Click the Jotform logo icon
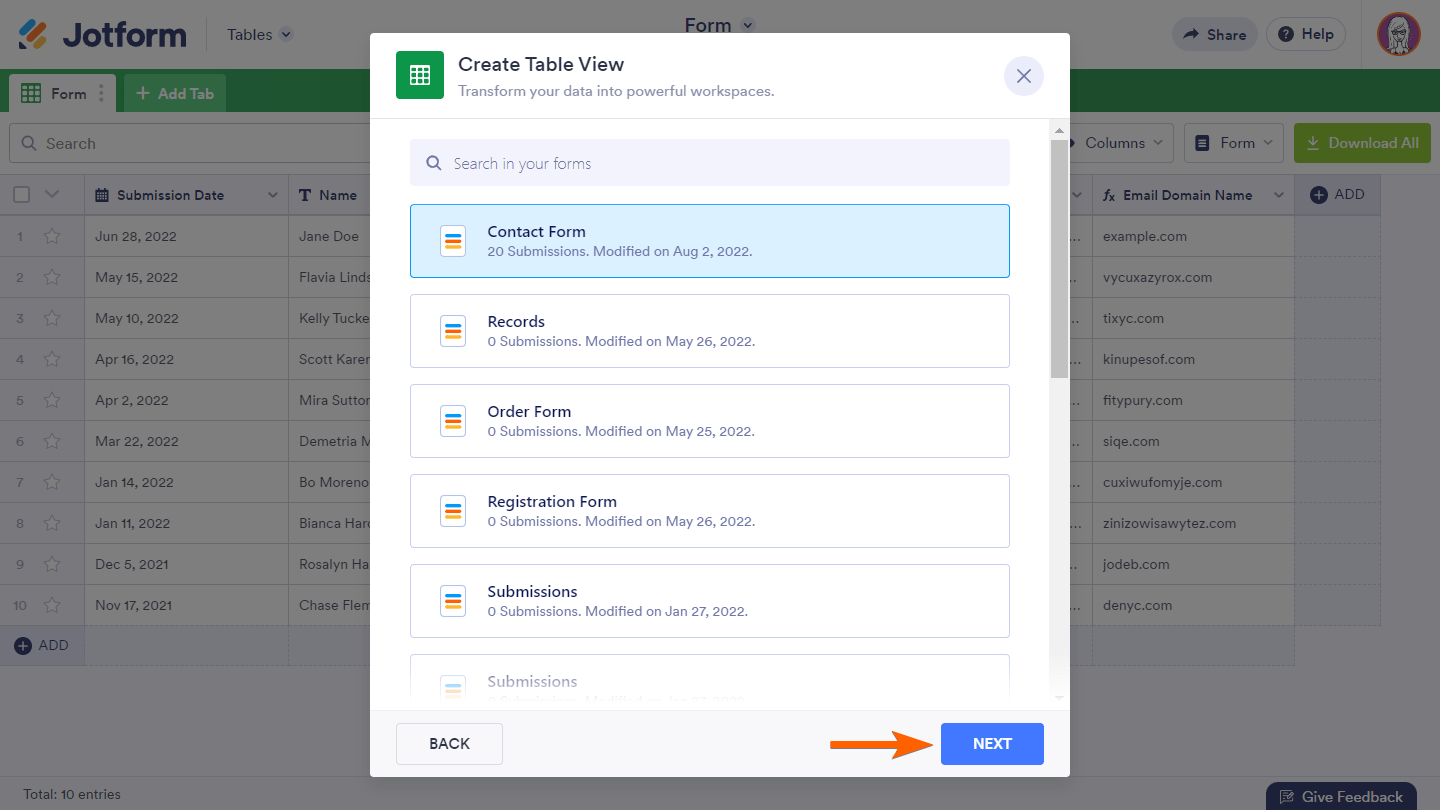1440x810 pixels. click(33, 34)
